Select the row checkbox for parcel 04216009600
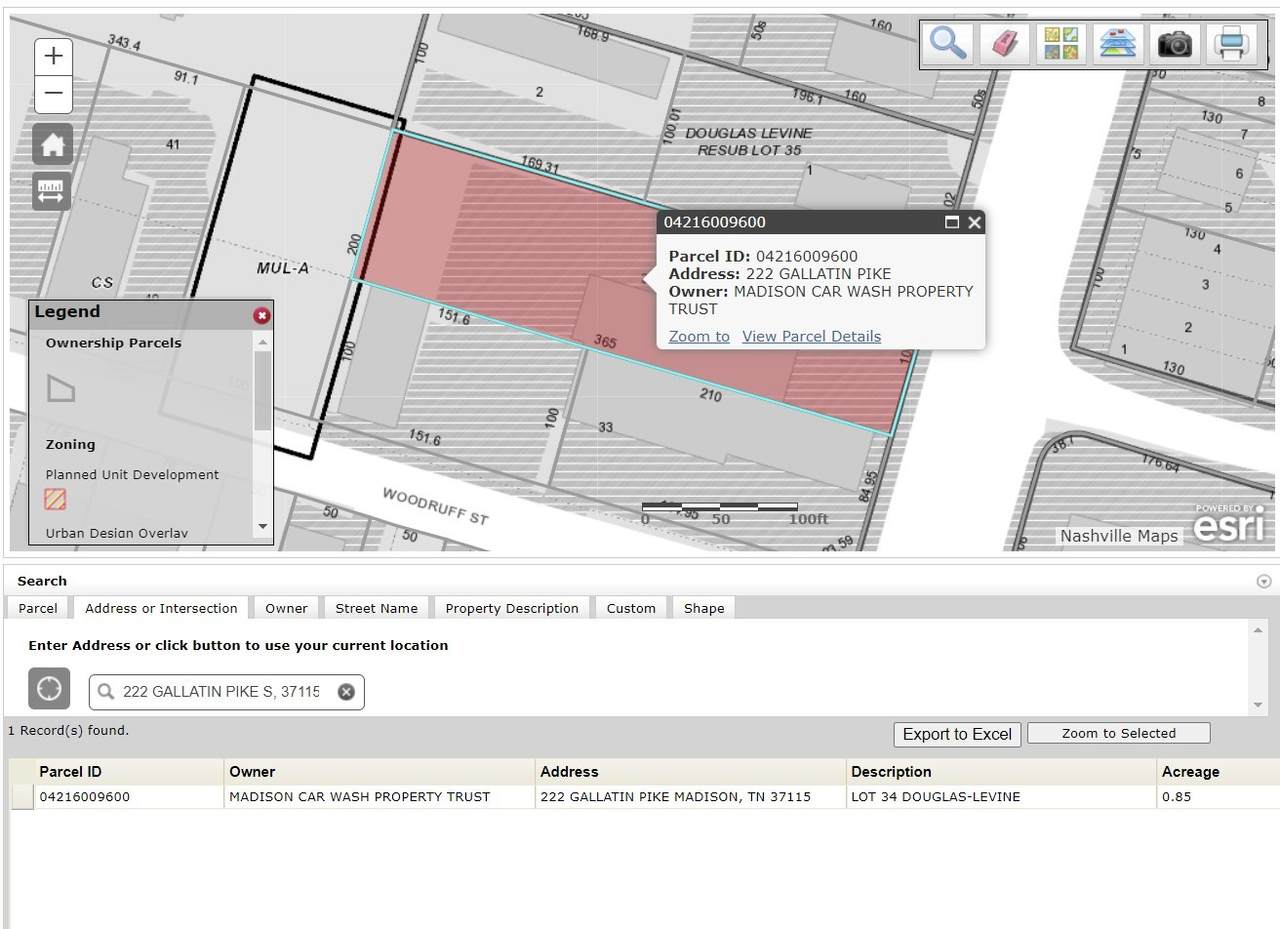Viewport: 1280px width, 929px height. 21,797
